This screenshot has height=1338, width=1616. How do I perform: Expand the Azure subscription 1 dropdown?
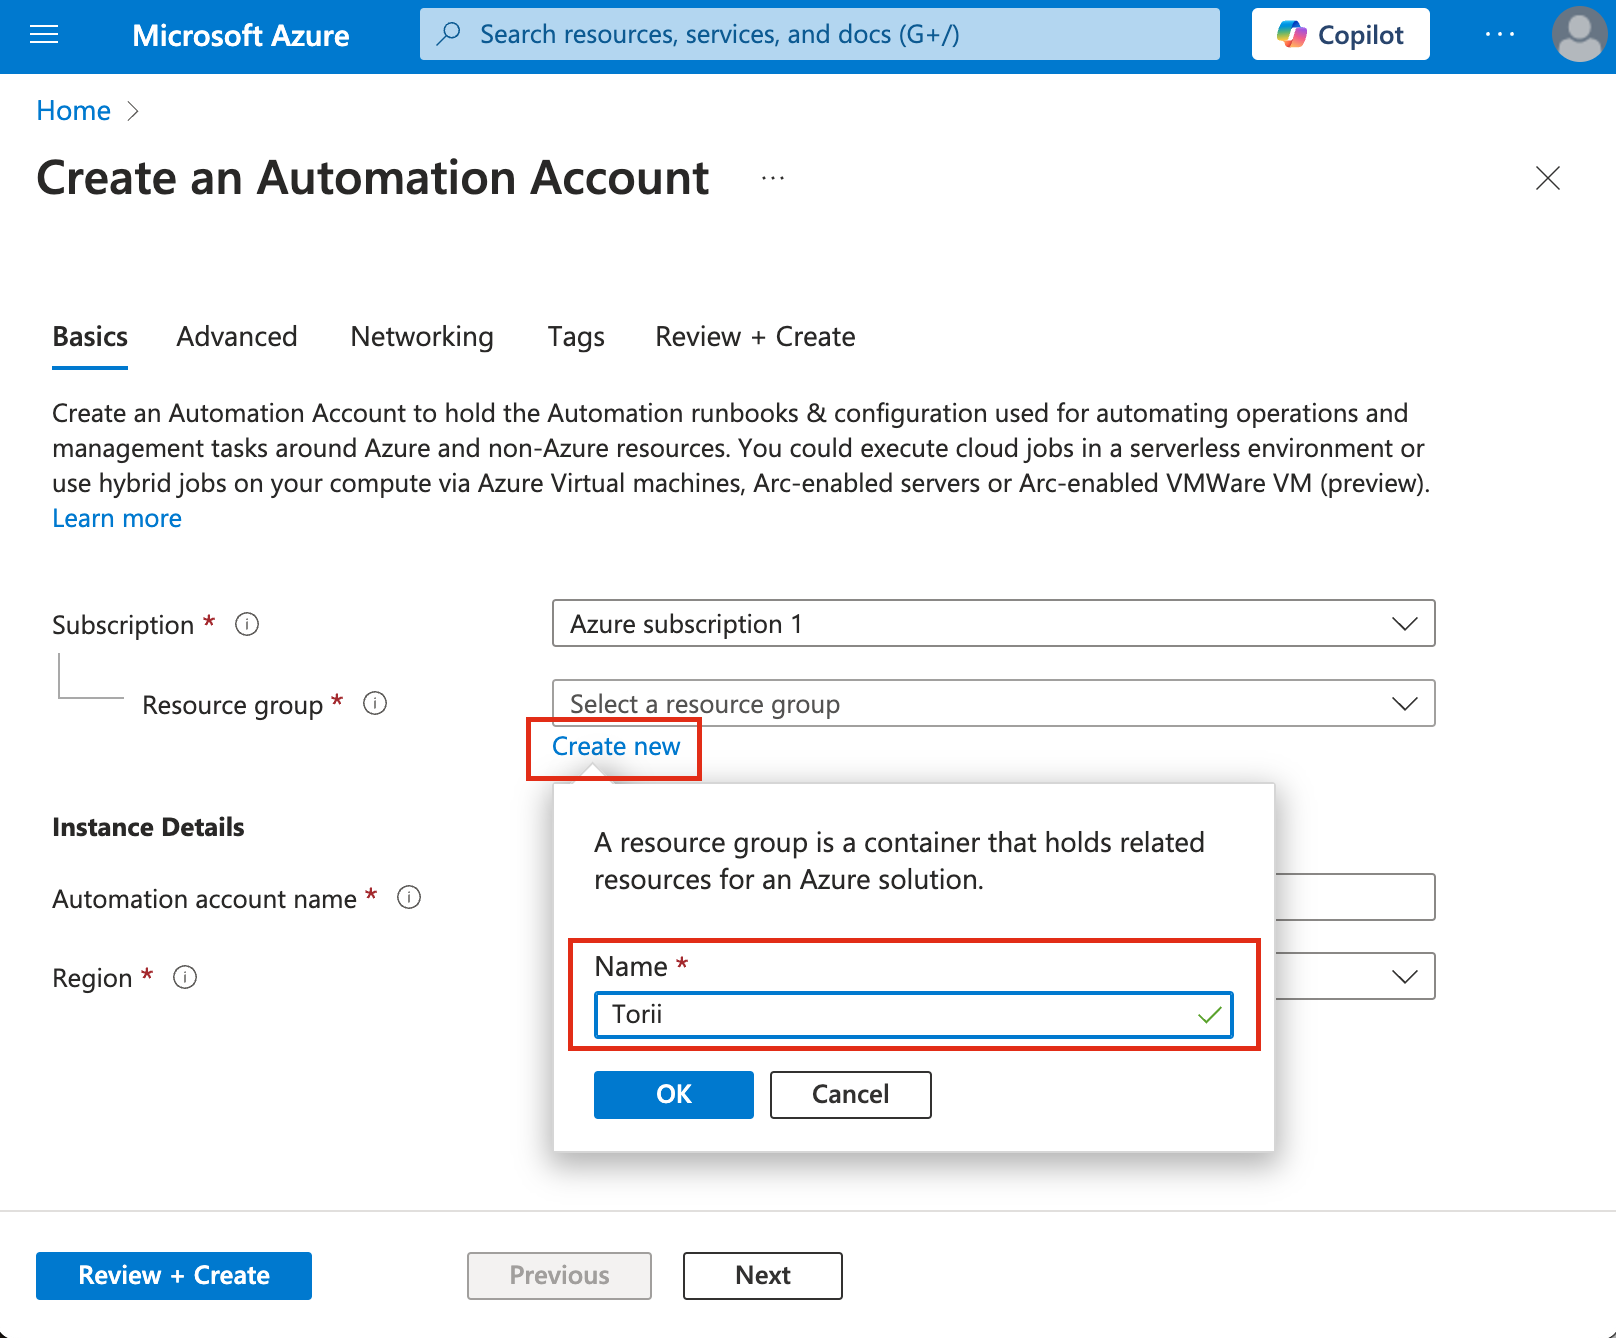993,623
